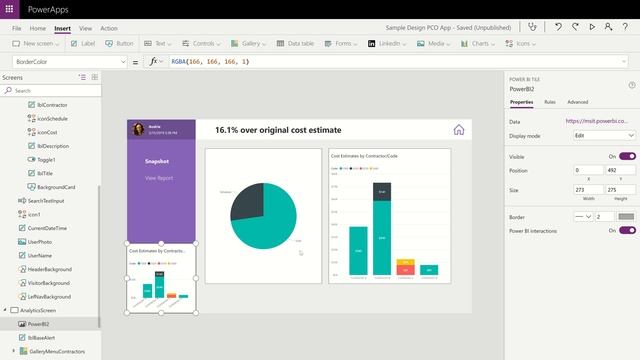Open the Forms dropdown
Image resolution: width=640 pixels, height=360 pixels.
341,44
